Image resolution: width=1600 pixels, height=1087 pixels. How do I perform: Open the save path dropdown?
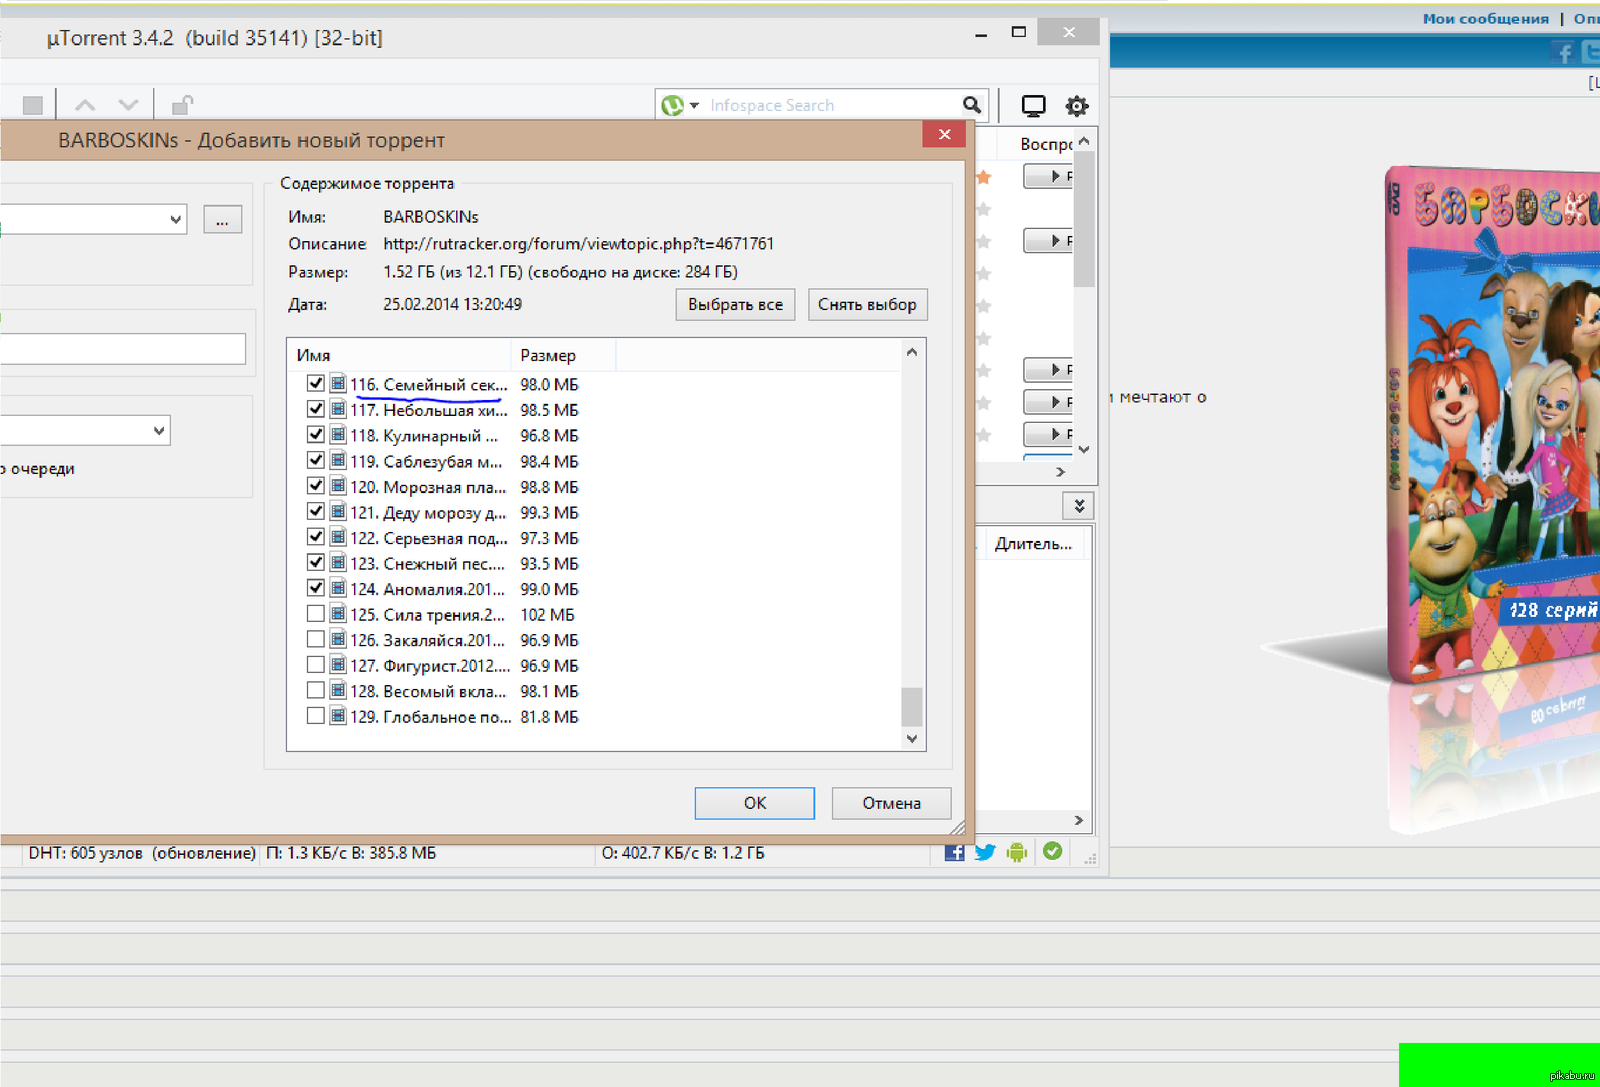(x=176, y=219)
